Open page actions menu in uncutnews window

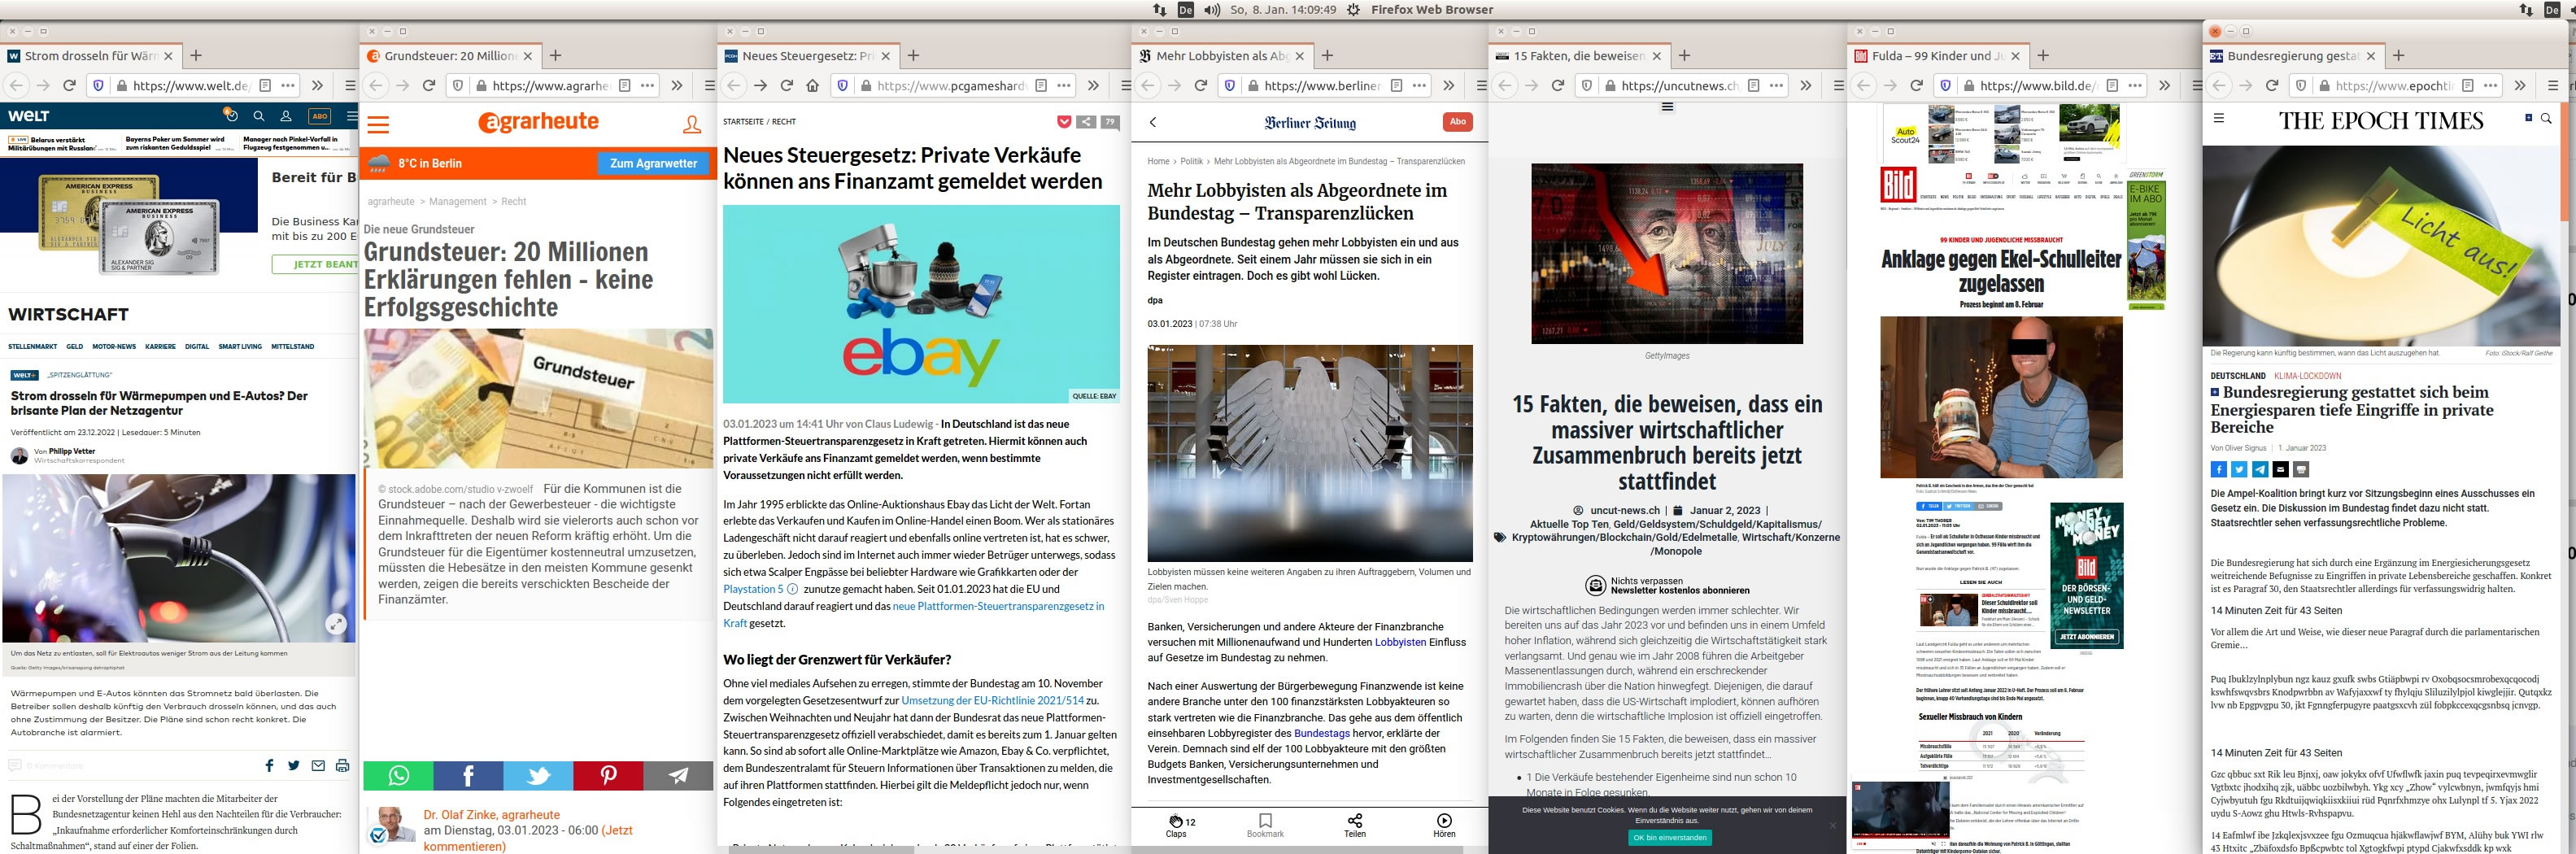tap(1776, 85)
